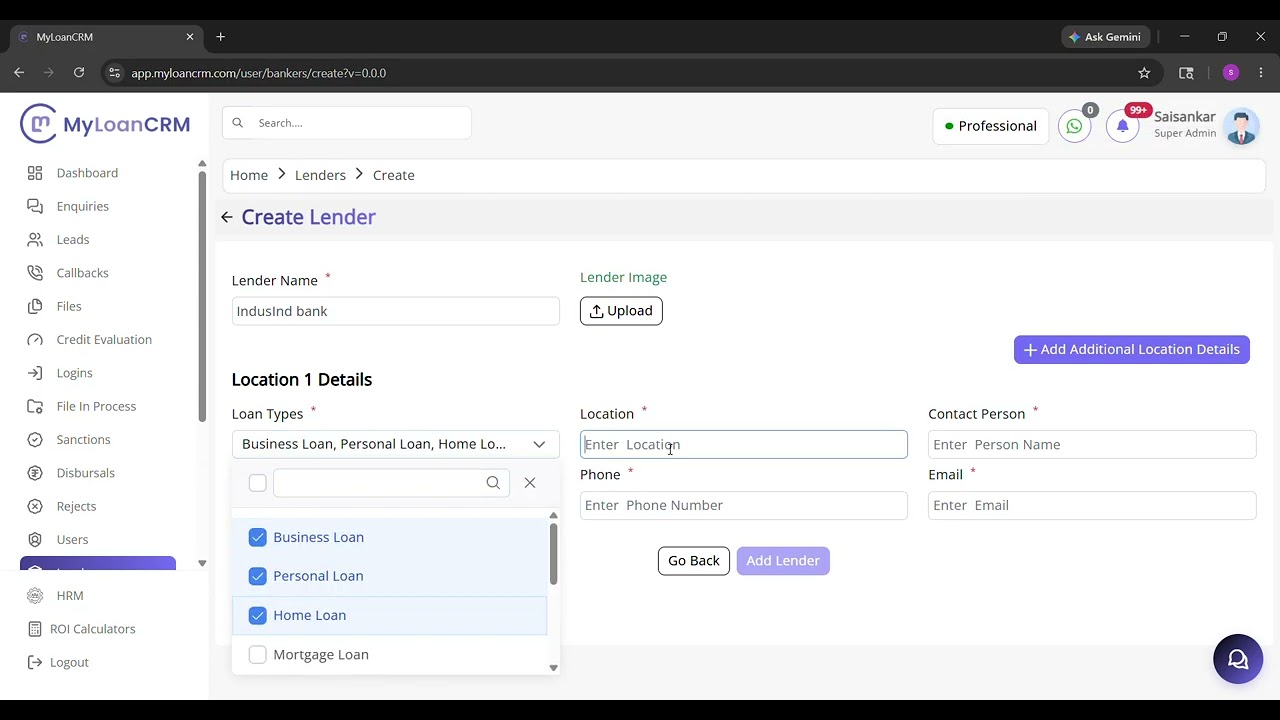Open the Credit Evaluation gauge icon
This screenshot has height=720, width=1280.
(x=35, y=340)
